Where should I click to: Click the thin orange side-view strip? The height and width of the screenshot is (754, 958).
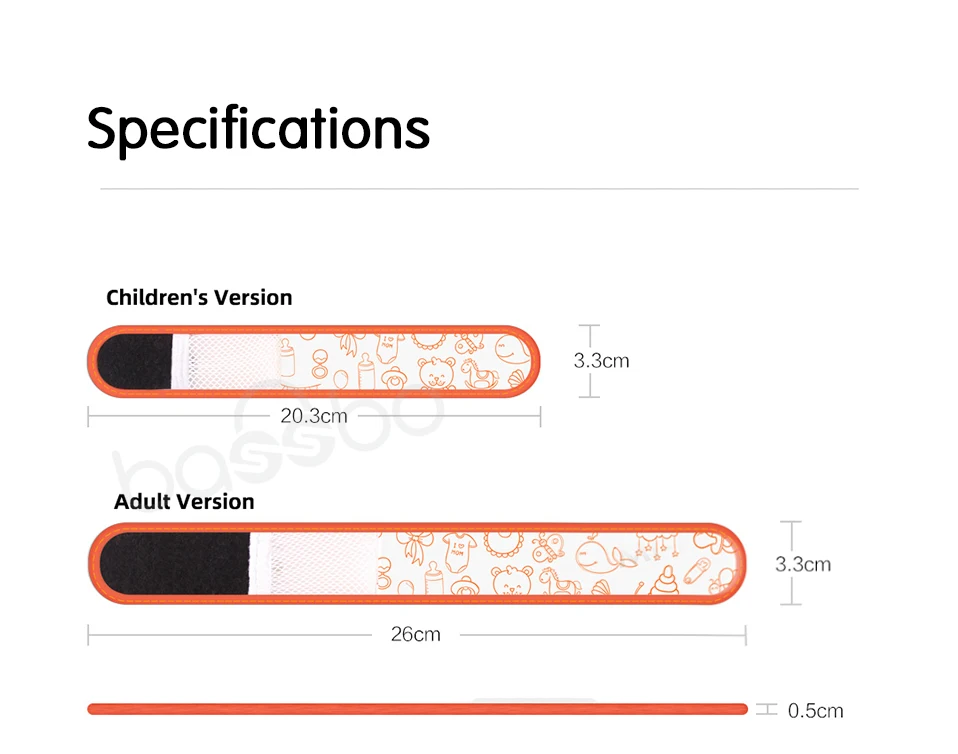(417, 709)
